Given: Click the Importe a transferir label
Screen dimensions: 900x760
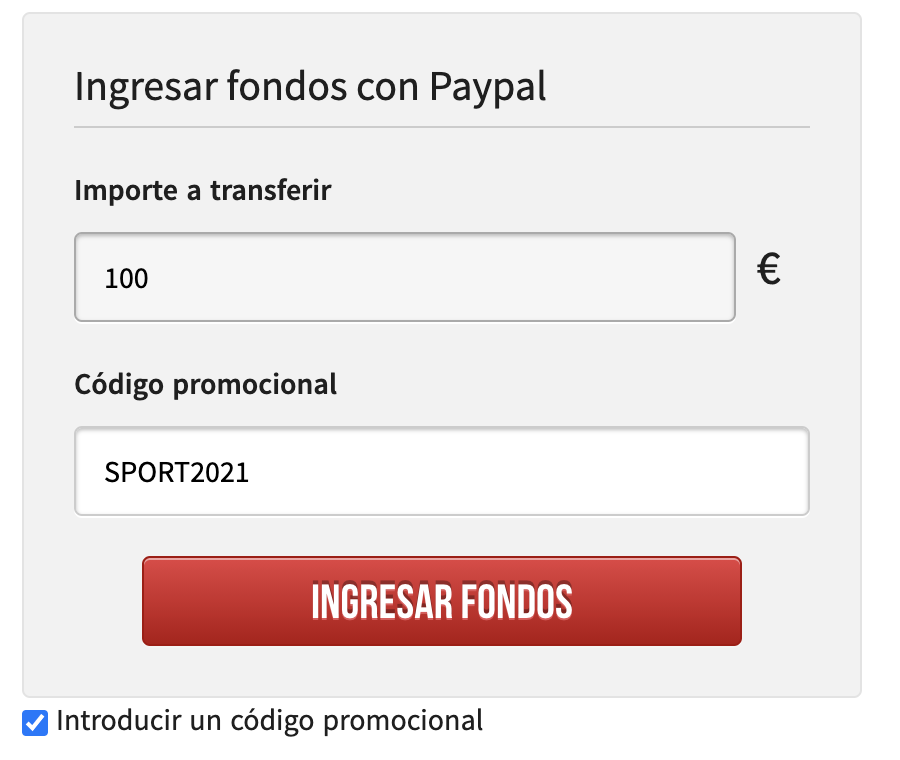Looking at the screenshot, I should tap(203, 190).
